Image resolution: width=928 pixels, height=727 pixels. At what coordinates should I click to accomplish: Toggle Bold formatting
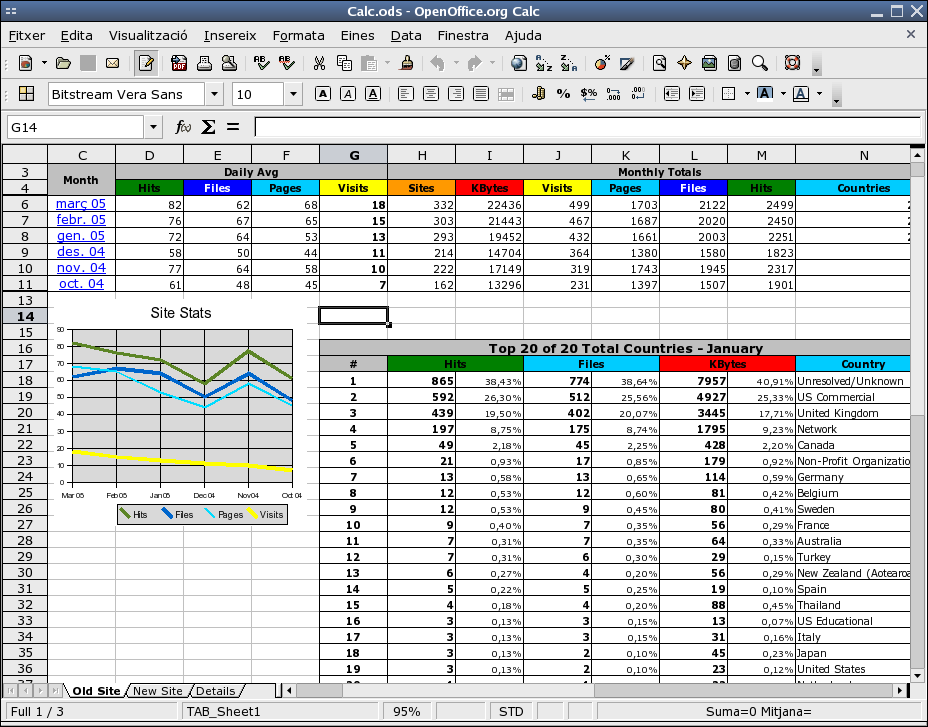coord(323,94)
